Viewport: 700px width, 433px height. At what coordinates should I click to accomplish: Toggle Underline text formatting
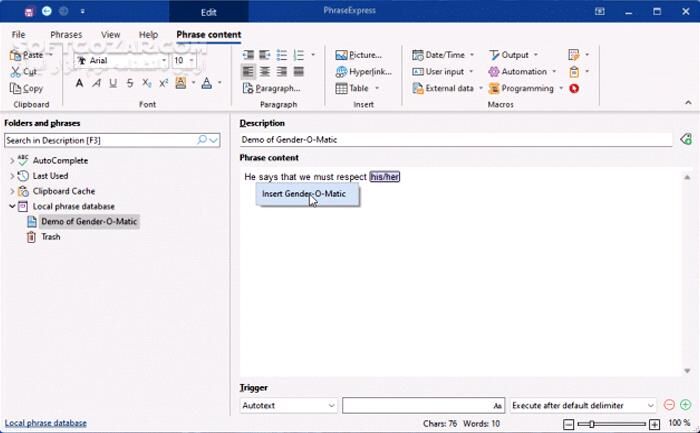tap(114, 83)
